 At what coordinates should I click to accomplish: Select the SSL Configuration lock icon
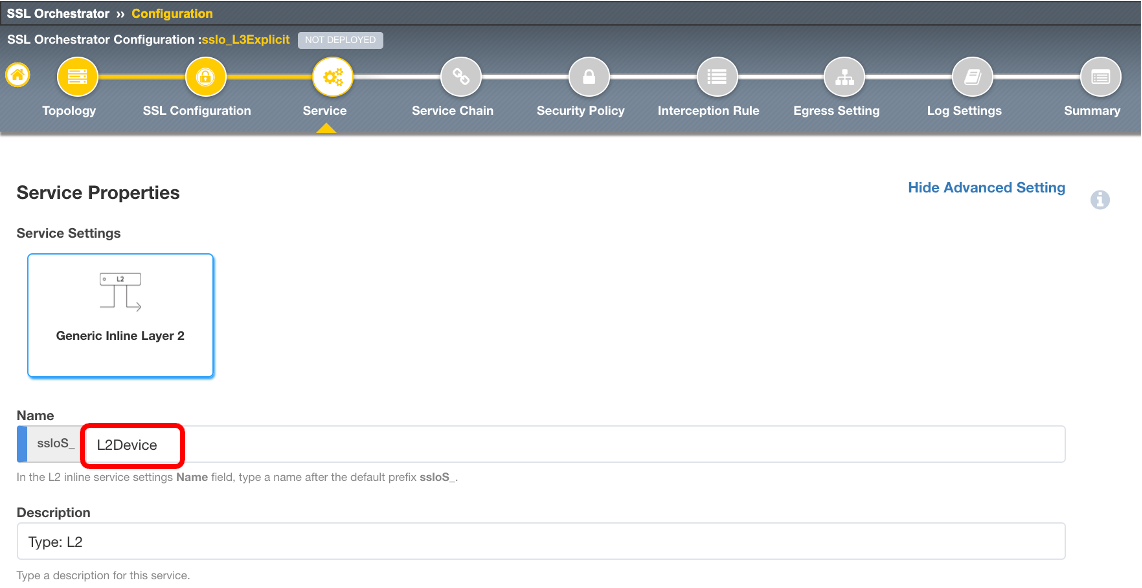205,77
